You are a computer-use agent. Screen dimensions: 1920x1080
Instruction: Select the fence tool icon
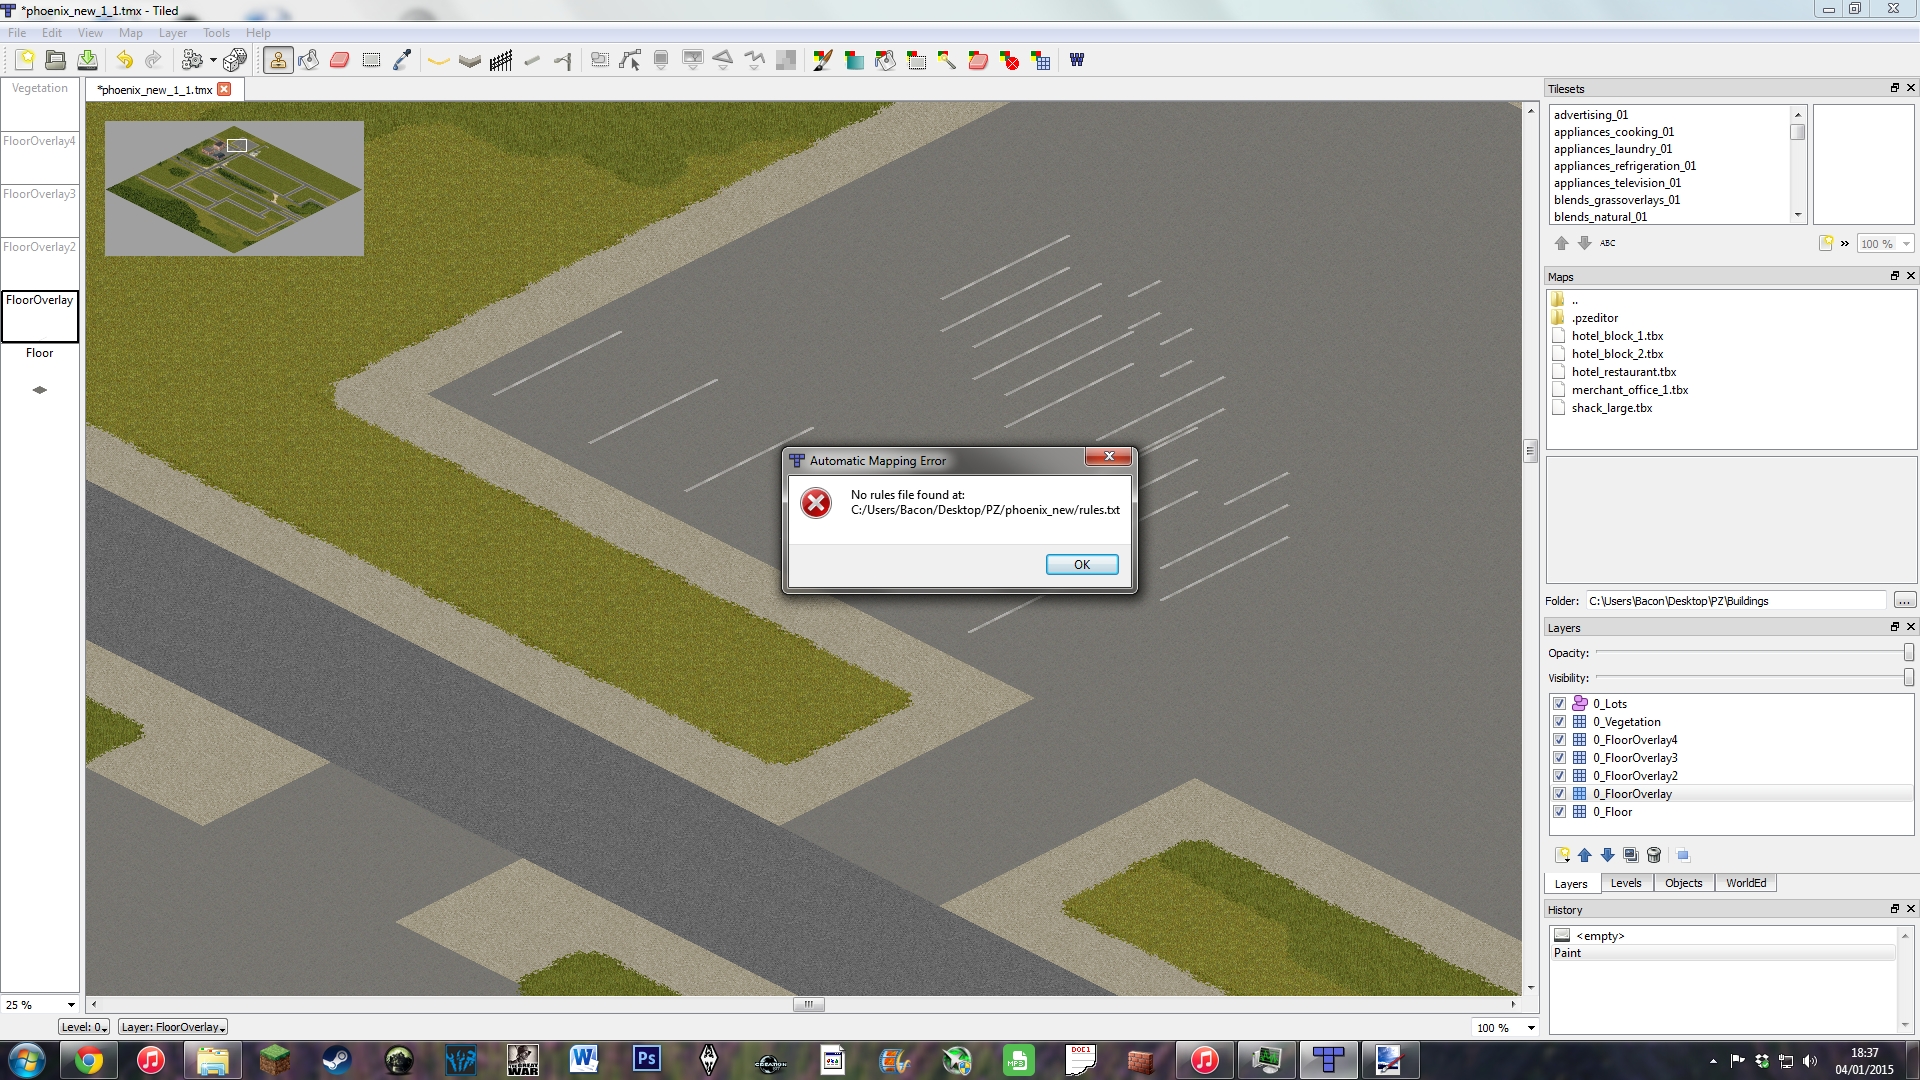point(501,60)
